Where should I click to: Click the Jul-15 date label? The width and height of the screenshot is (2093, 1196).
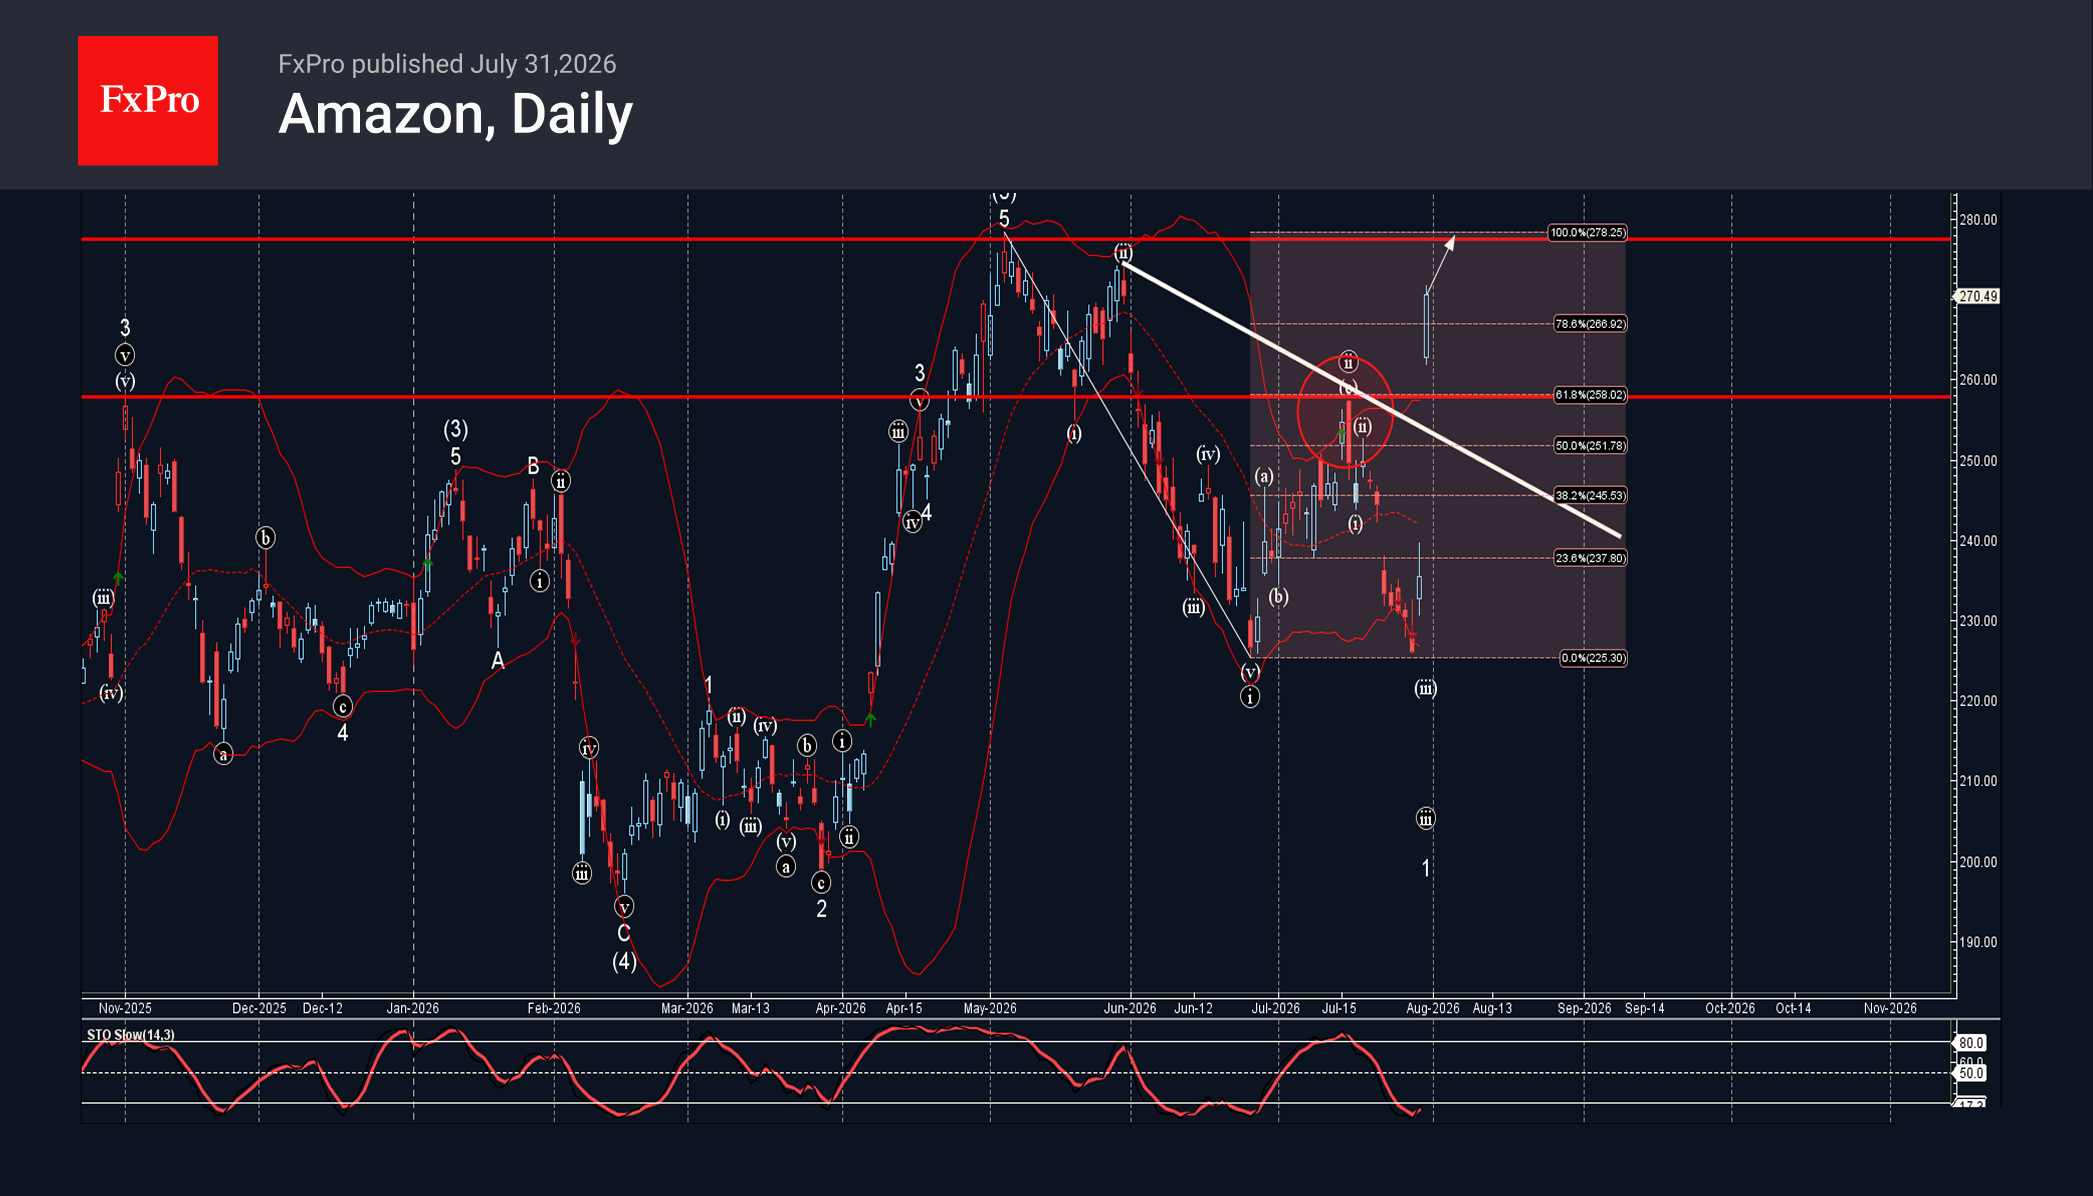(x=1339, y=1008)
